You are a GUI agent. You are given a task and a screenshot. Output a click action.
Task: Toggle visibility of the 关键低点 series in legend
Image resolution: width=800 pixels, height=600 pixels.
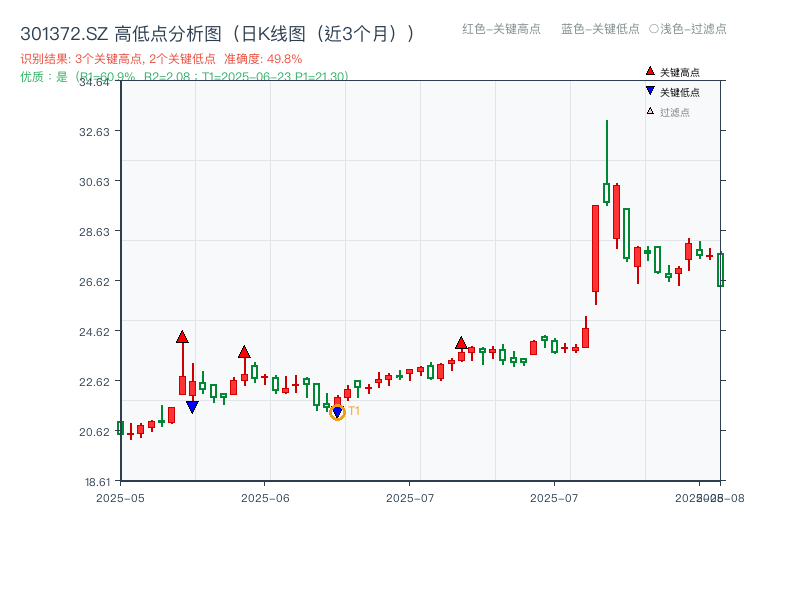672,89
